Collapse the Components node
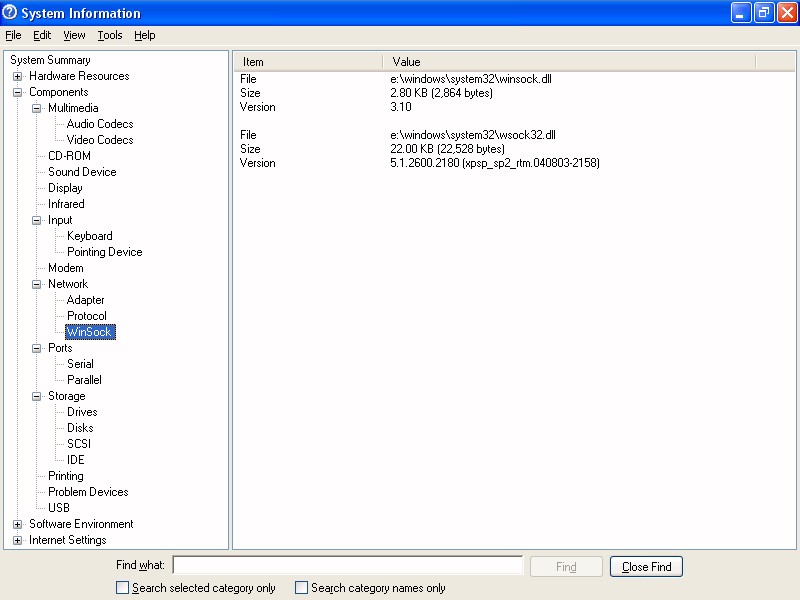 (17, 92)
